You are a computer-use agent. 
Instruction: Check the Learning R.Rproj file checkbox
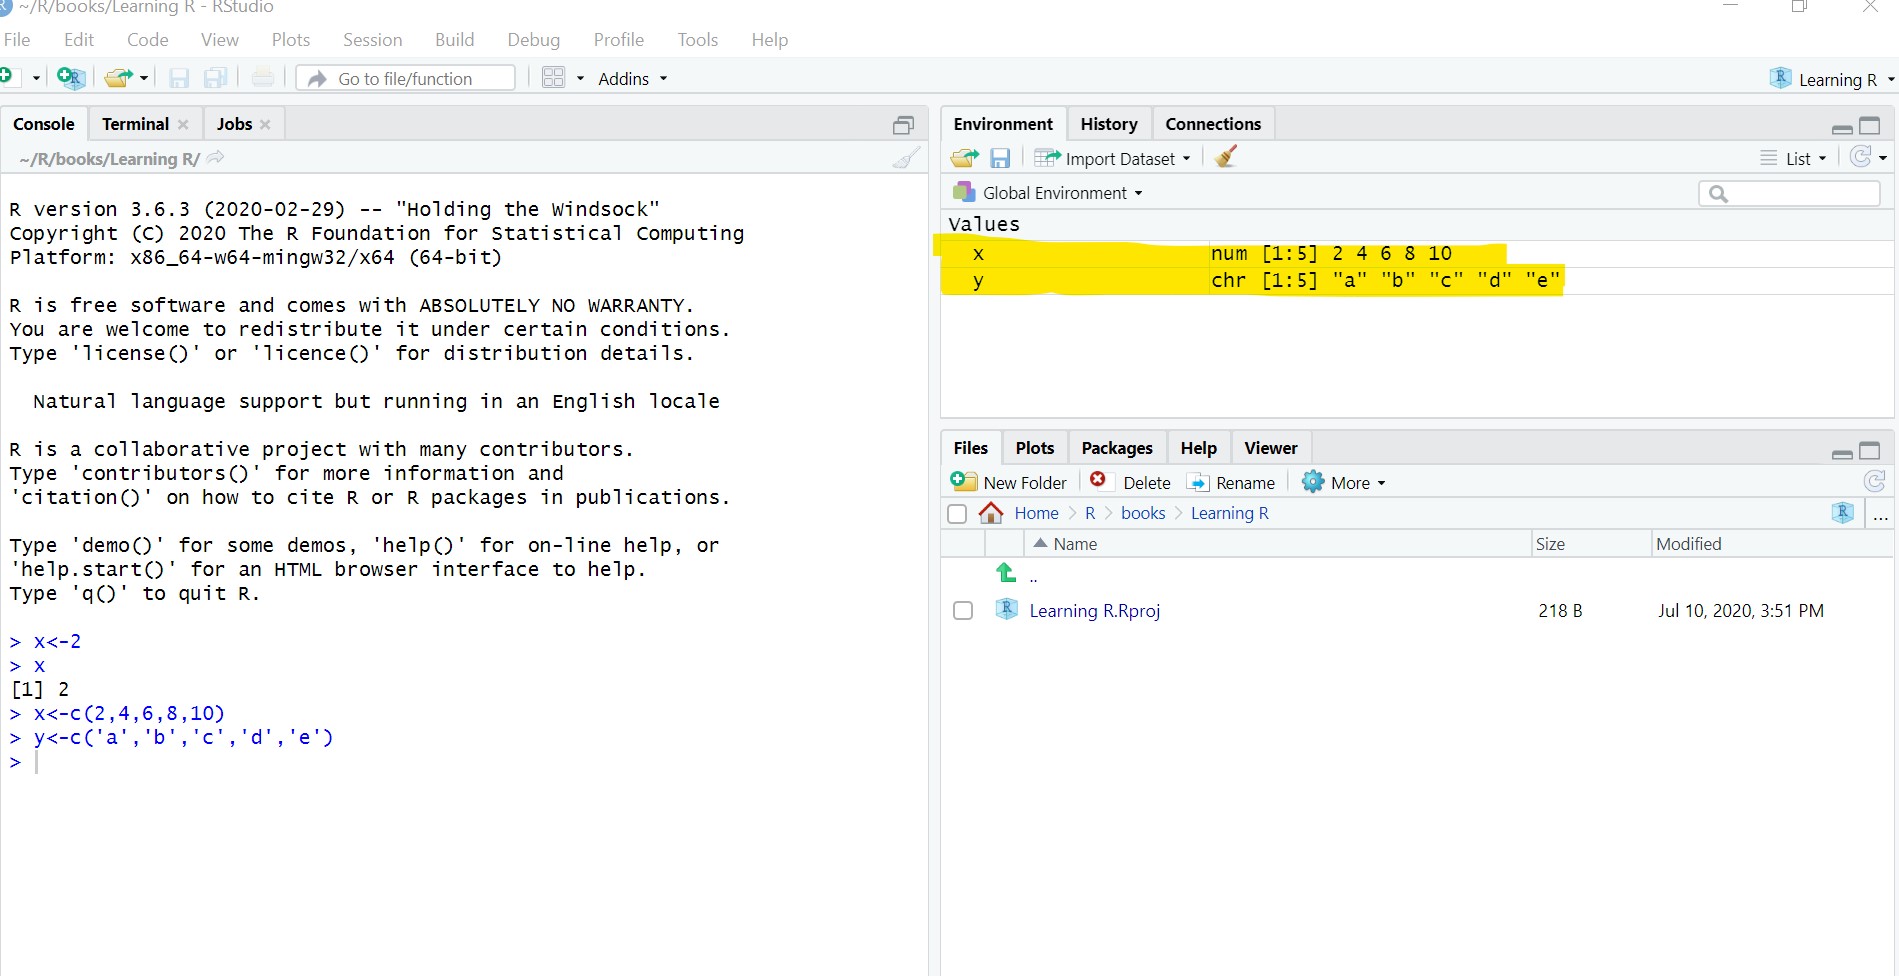[x=963, y=611]
